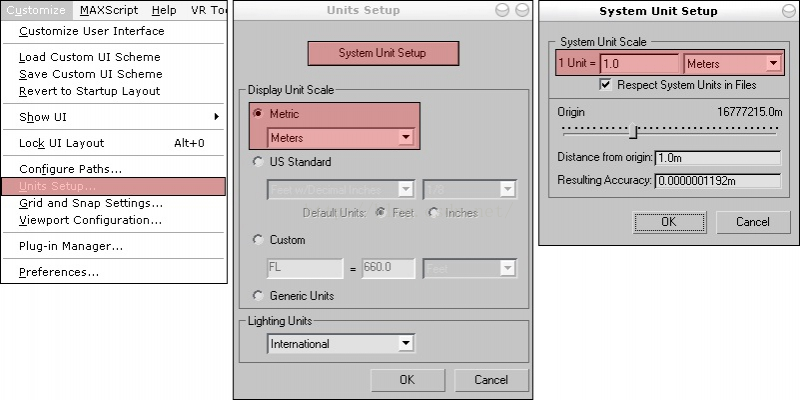Open the Lighting Units International dropdown

click(405, 344)
